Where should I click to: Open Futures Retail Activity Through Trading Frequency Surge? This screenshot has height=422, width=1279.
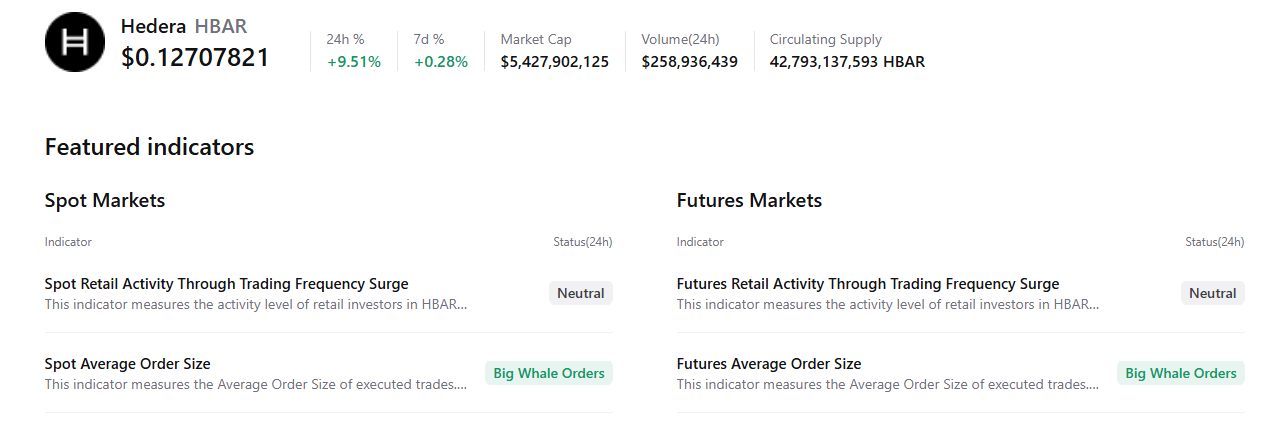click(867, 284)
